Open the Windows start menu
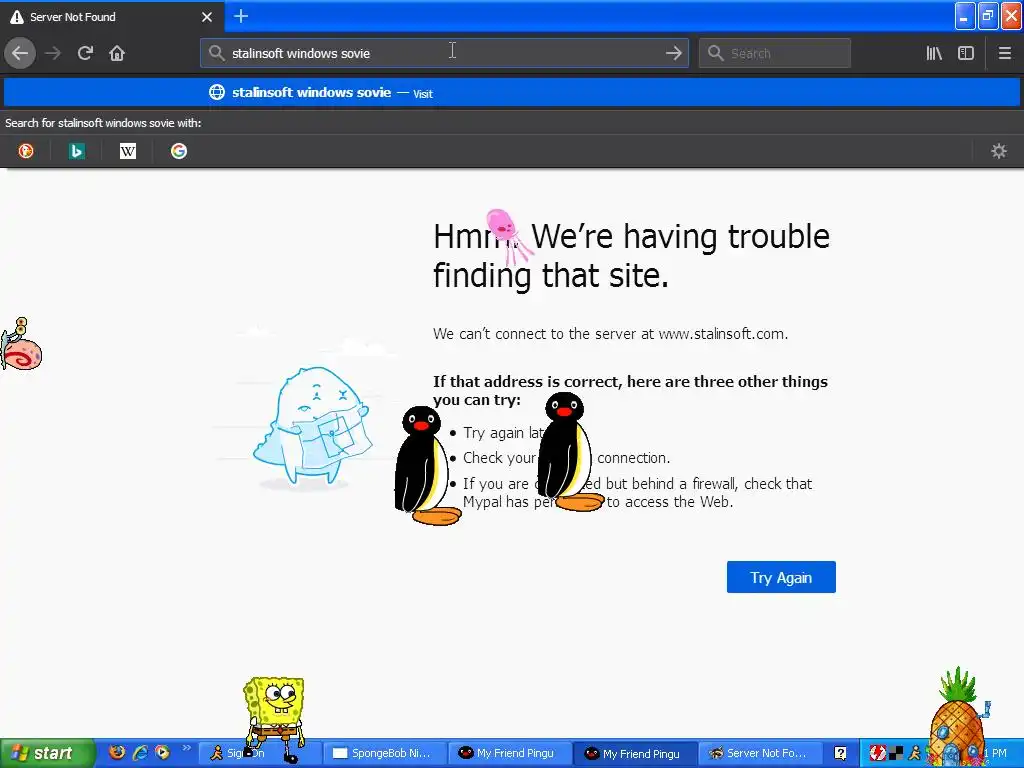The height and width of the screenshot is (768, 1024). coord(47,753)
